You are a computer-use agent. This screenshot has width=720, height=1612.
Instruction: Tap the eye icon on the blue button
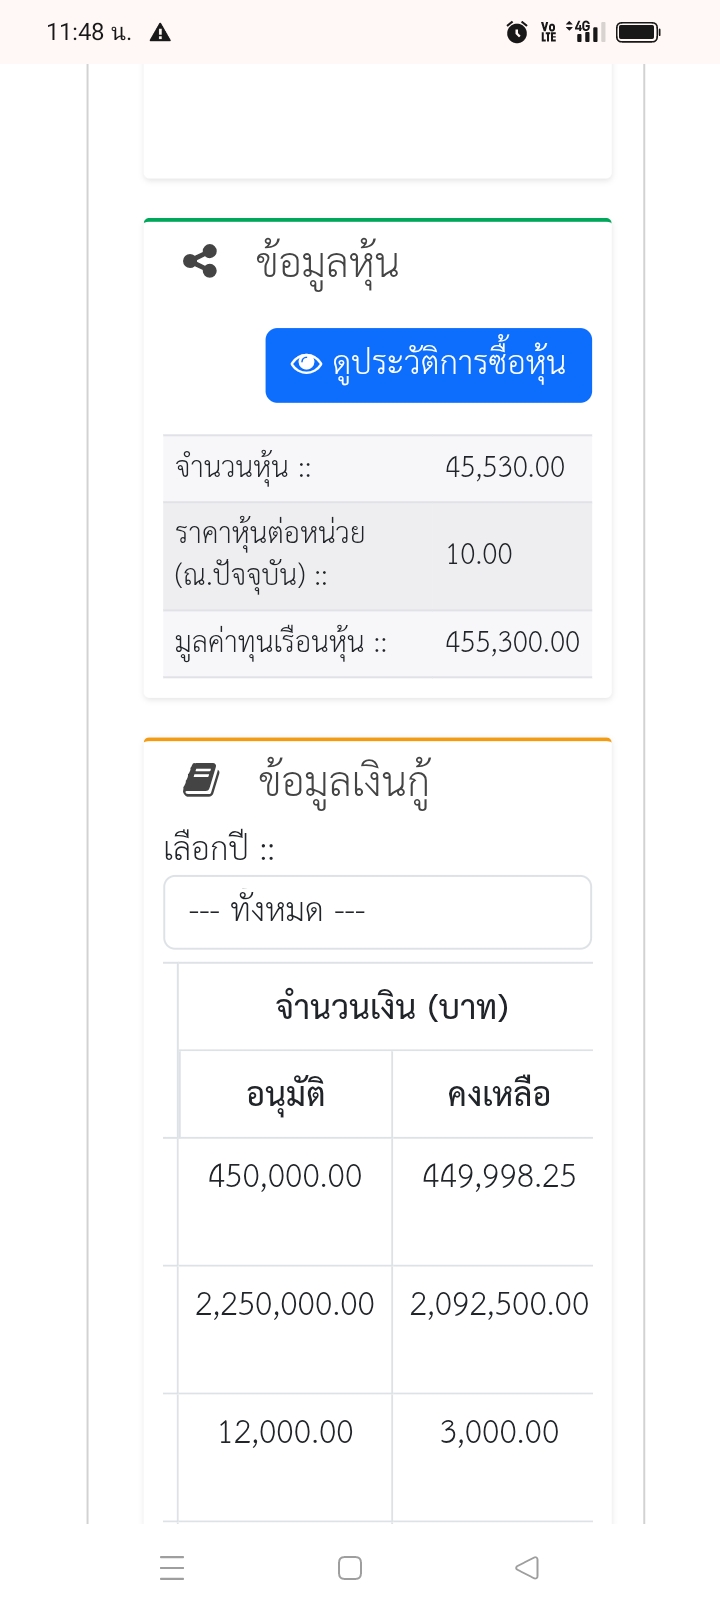(306, 364)
